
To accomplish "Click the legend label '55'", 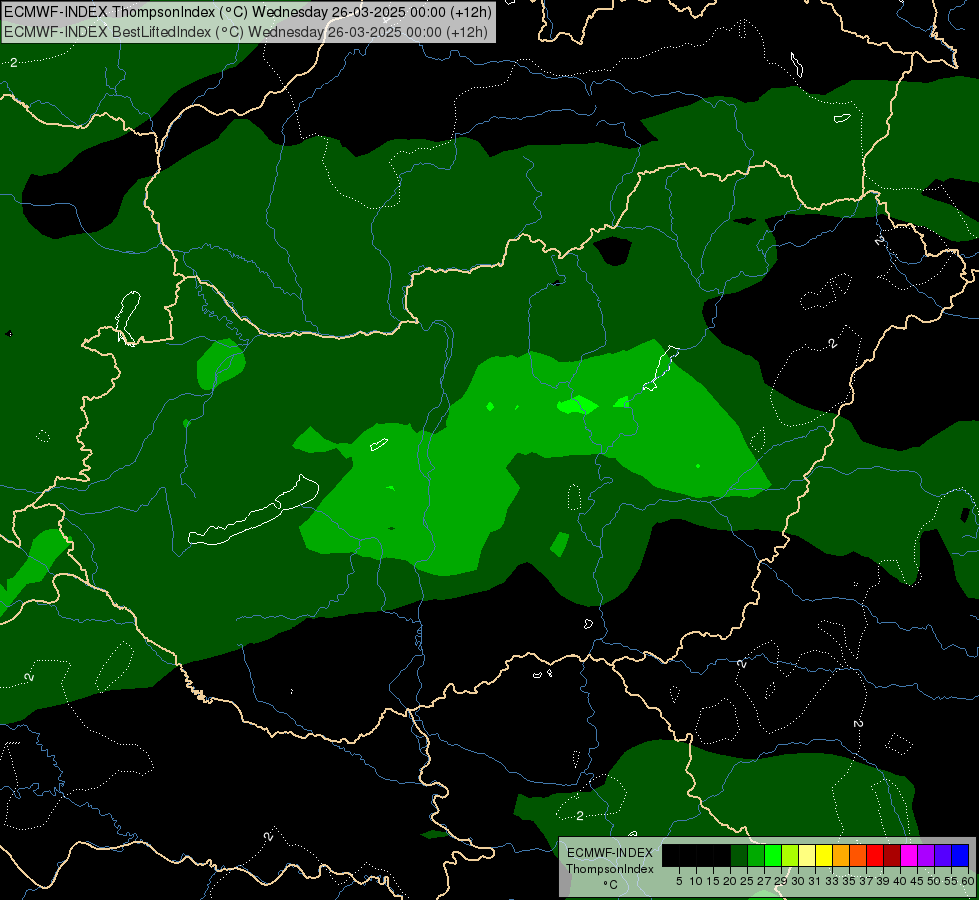I will (x=950, y=881).
